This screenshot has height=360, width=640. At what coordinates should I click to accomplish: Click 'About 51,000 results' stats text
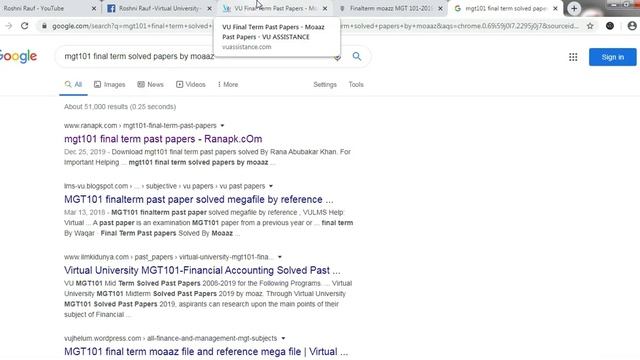click(x=120, y=107)
